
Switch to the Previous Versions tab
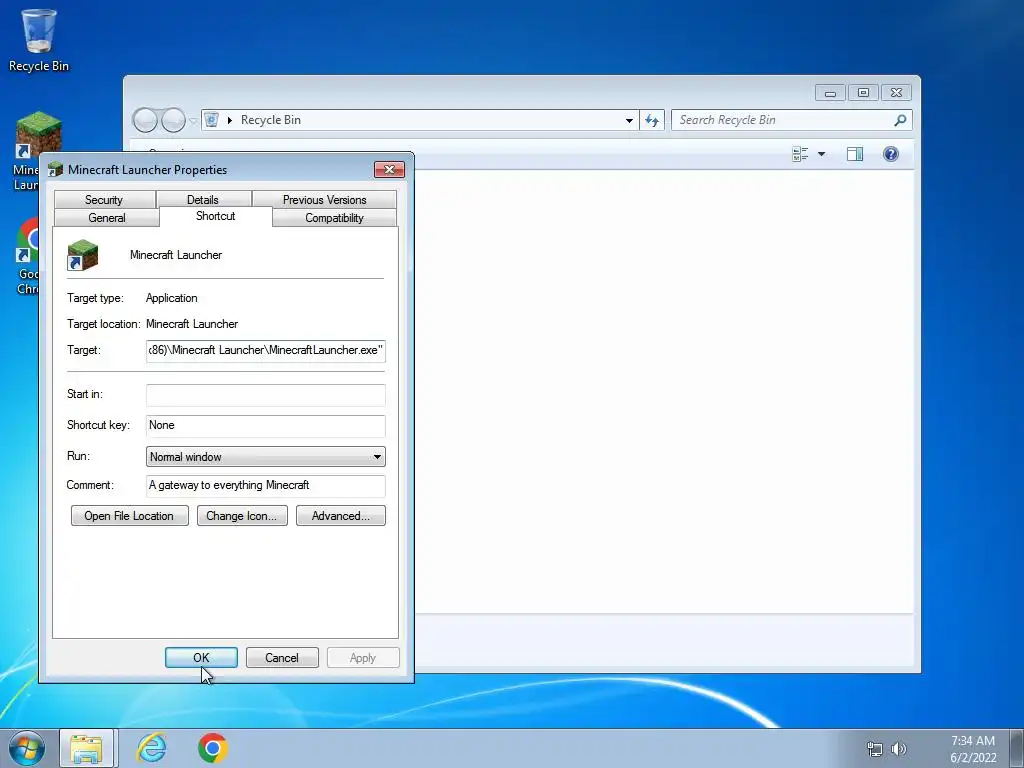(325, 200)
